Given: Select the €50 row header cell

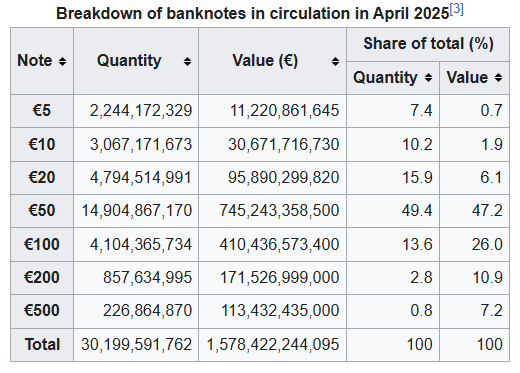Looking at the screenshot, I should pyautogui.click(x=42, y=211).
